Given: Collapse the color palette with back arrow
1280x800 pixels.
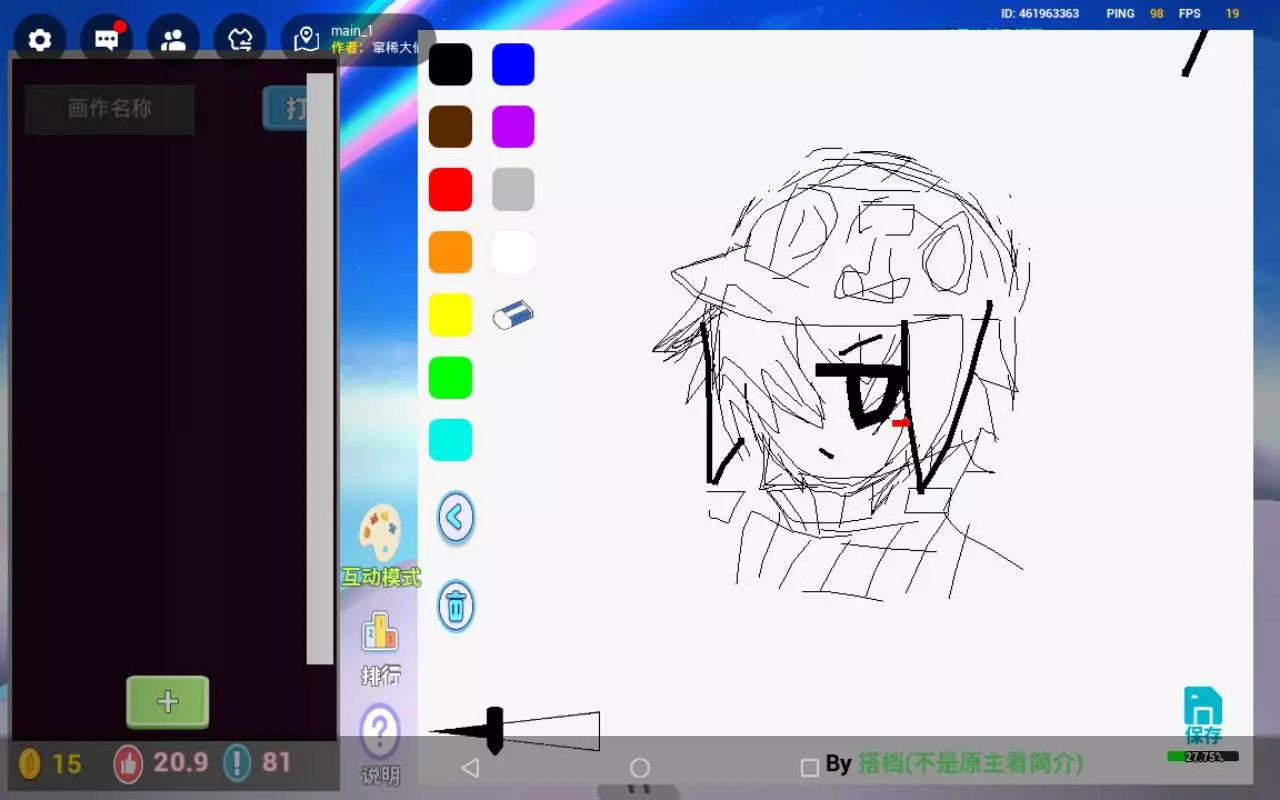Looking at the screenshot, I should click(x=456, y=518).
